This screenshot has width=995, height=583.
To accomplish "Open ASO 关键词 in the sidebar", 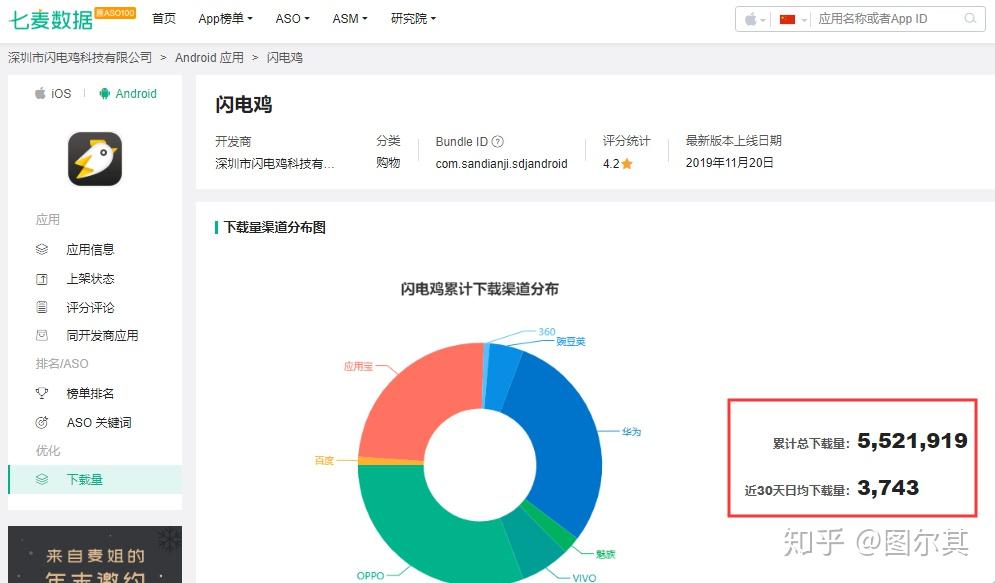I will click(99, 423).
